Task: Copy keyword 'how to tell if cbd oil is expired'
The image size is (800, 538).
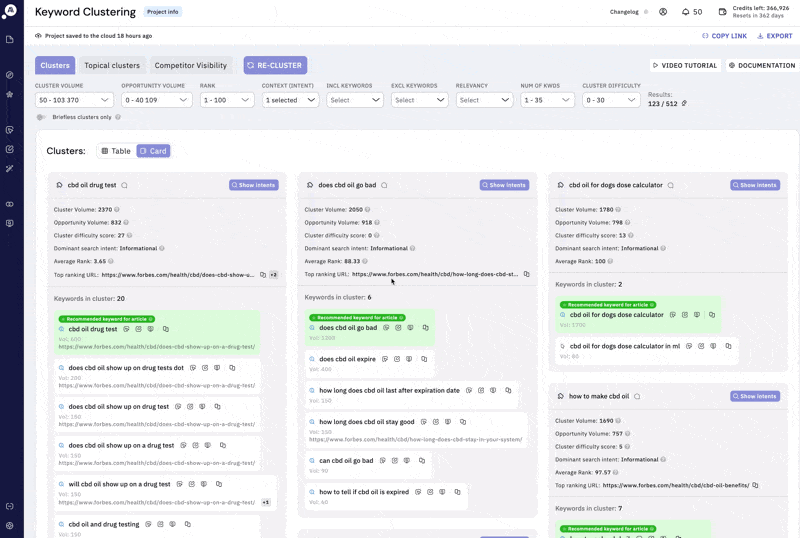Action: [457, 492]
